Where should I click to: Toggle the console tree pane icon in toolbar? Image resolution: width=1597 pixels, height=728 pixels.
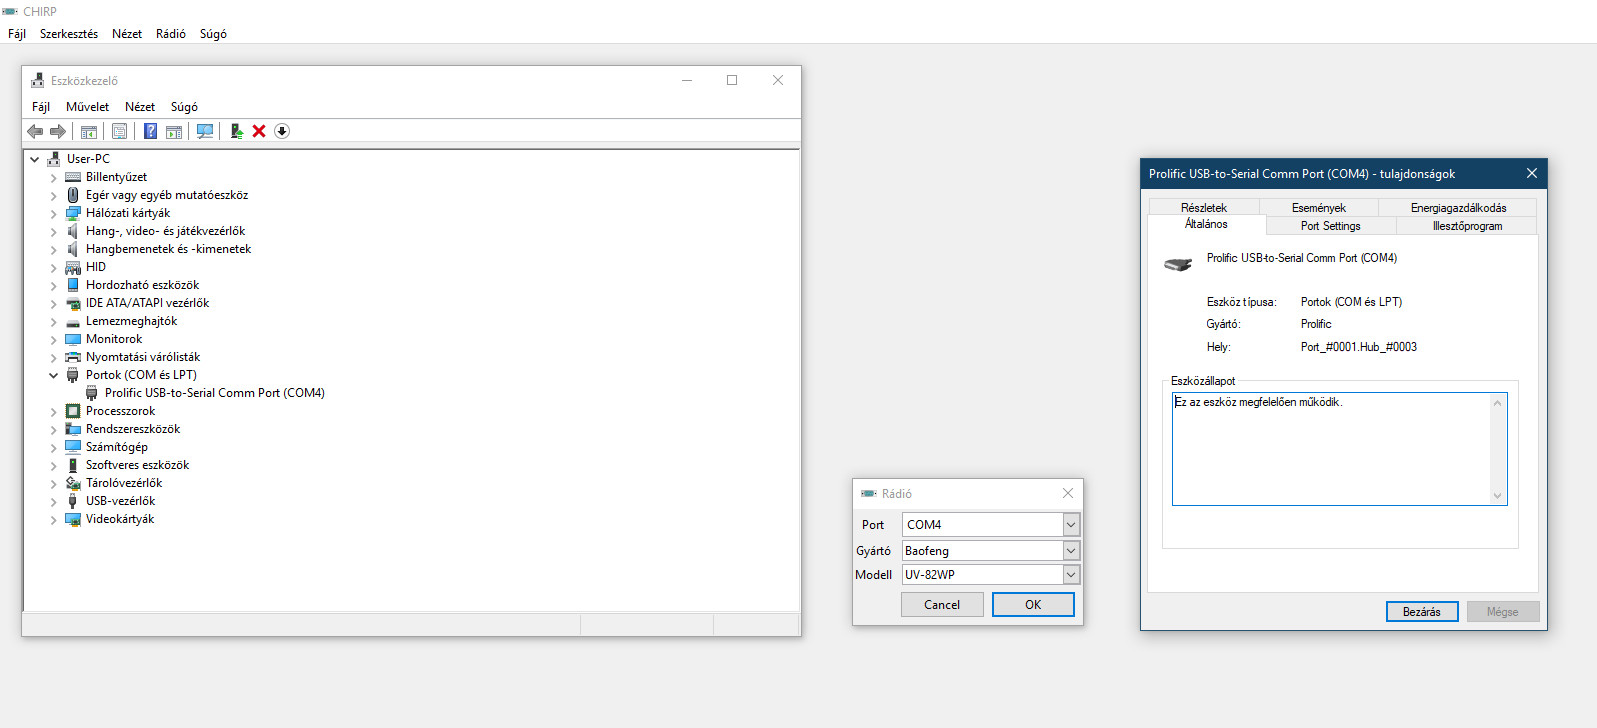(x=89, y=131)
